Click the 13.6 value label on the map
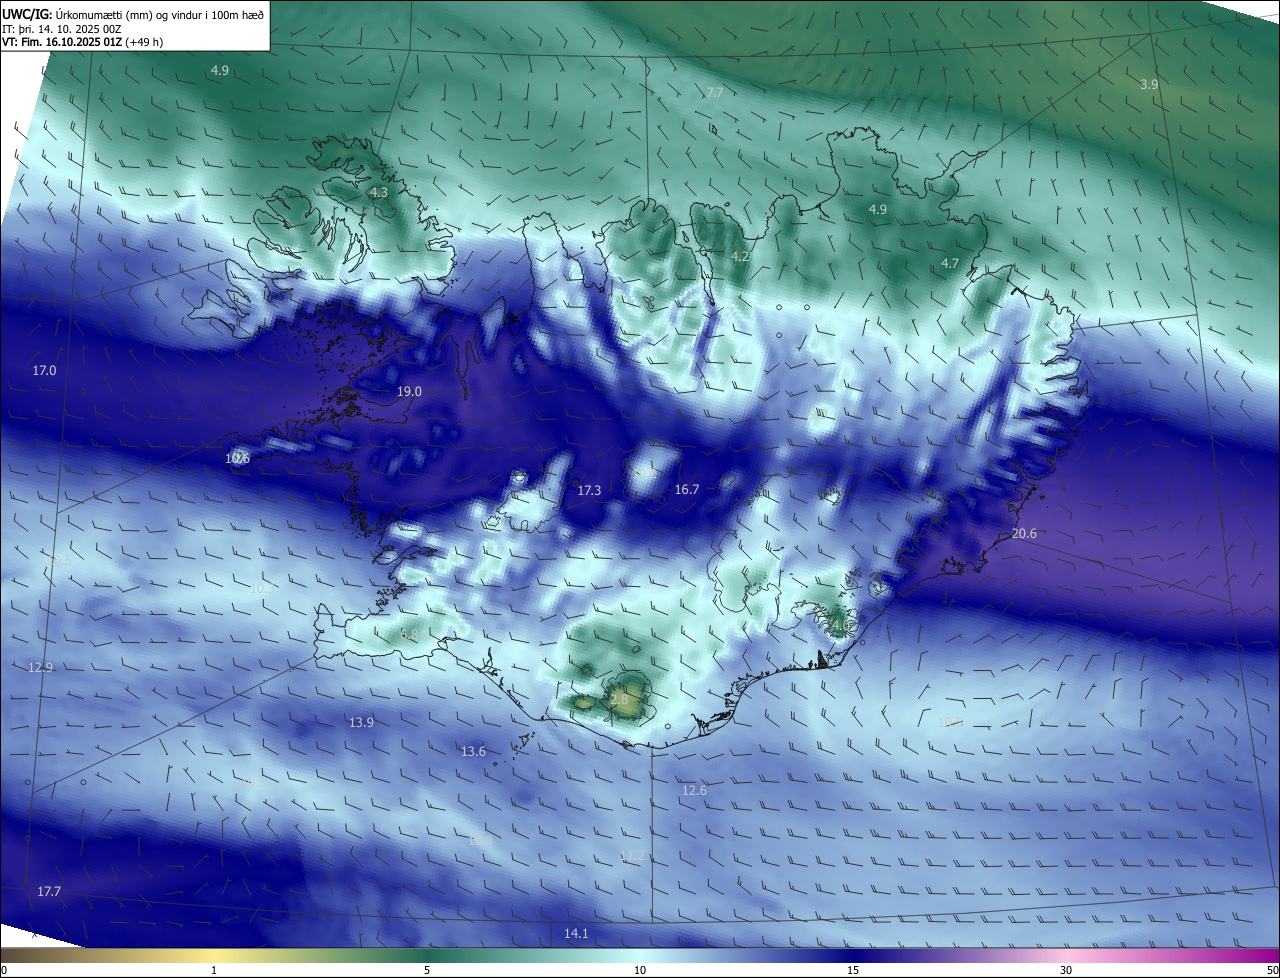The width and height of the screenshot is (1280, 978). [473, 752]
